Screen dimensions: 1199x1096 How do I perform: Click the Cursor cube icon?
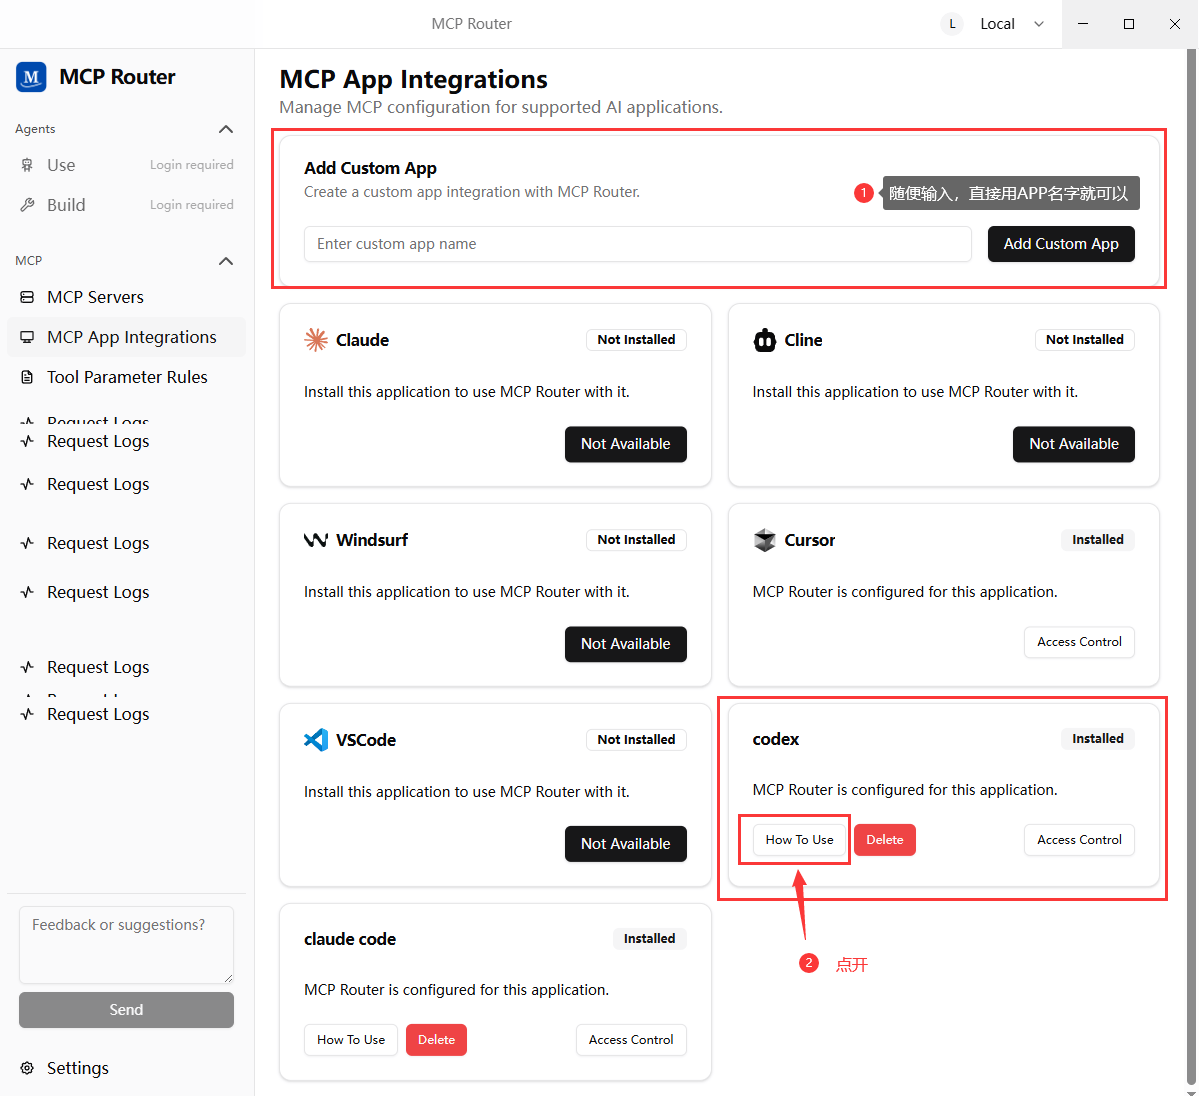click(x=764, y=540)
